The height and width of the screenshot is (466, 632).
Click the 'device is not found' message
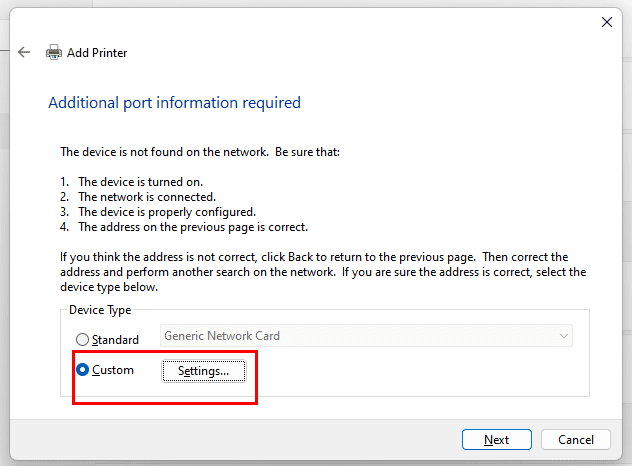pyautogui.click(x=200, y=152)
